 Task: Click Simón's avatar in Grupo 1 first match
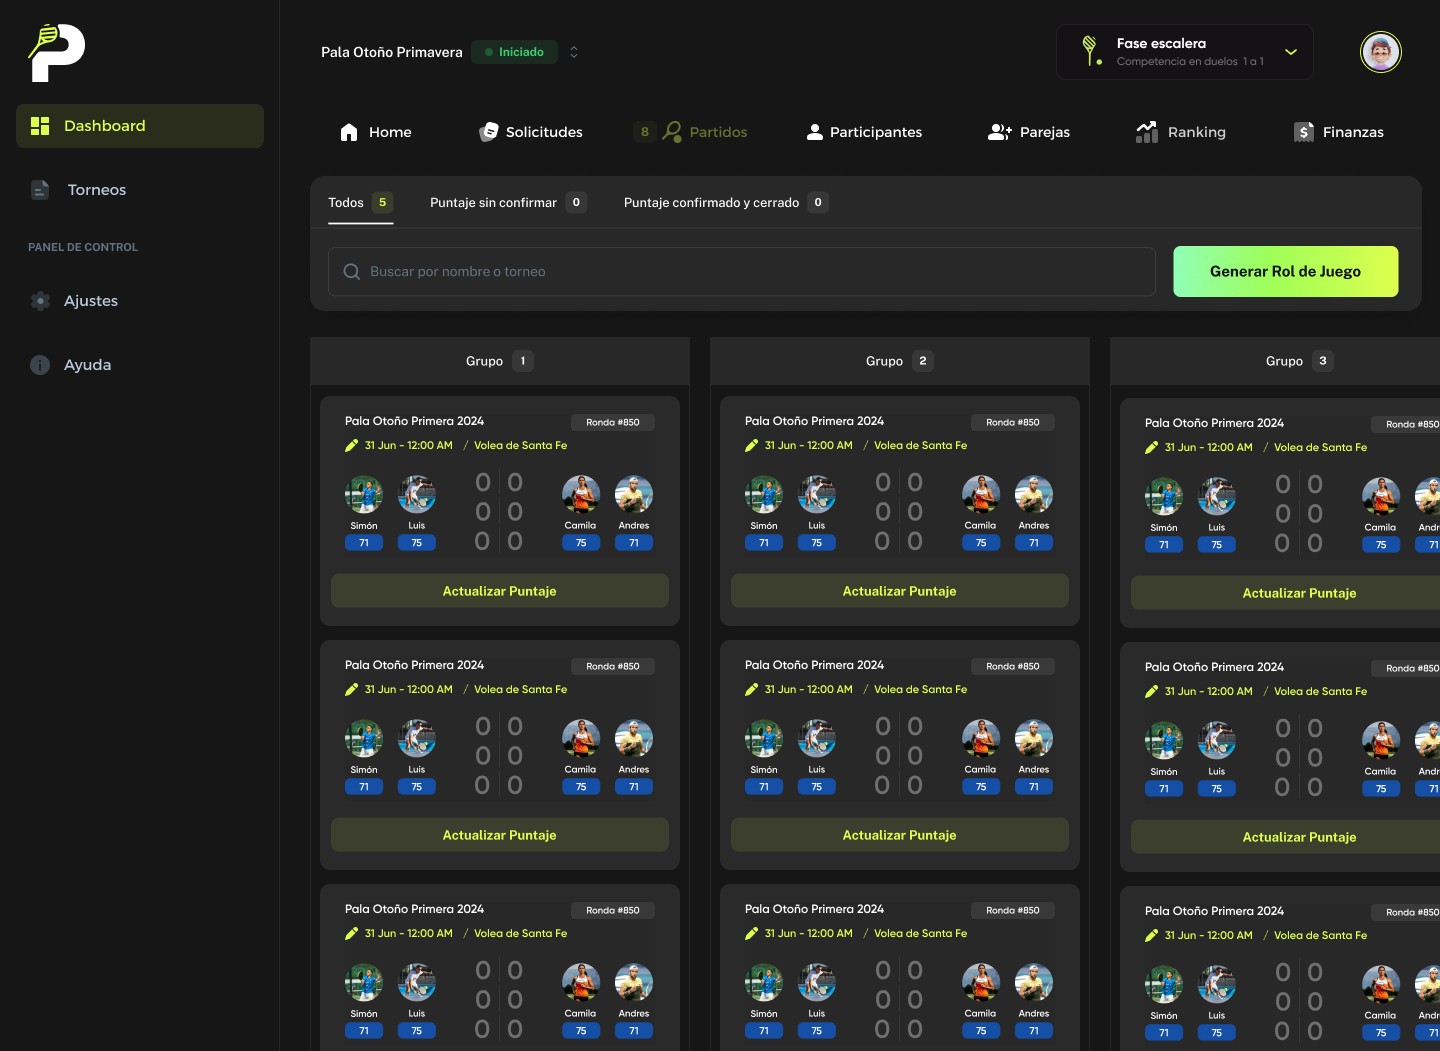click(364, 495)
